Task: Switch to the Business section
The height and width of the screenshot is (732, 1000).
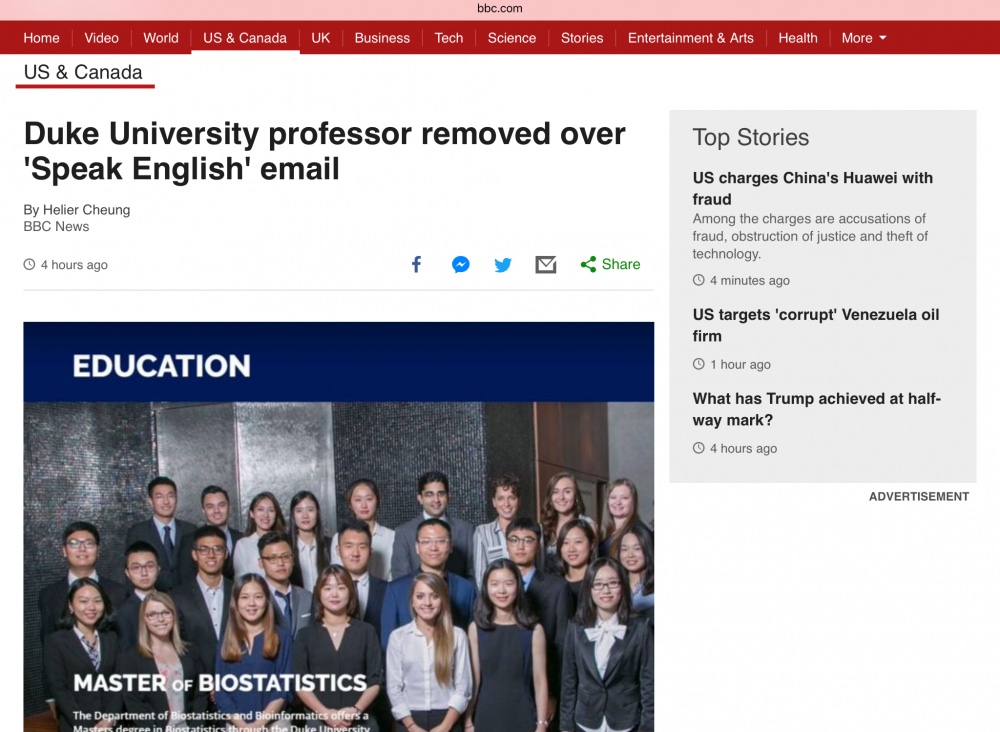Action: pyautogui.click(x=382, y=38)
